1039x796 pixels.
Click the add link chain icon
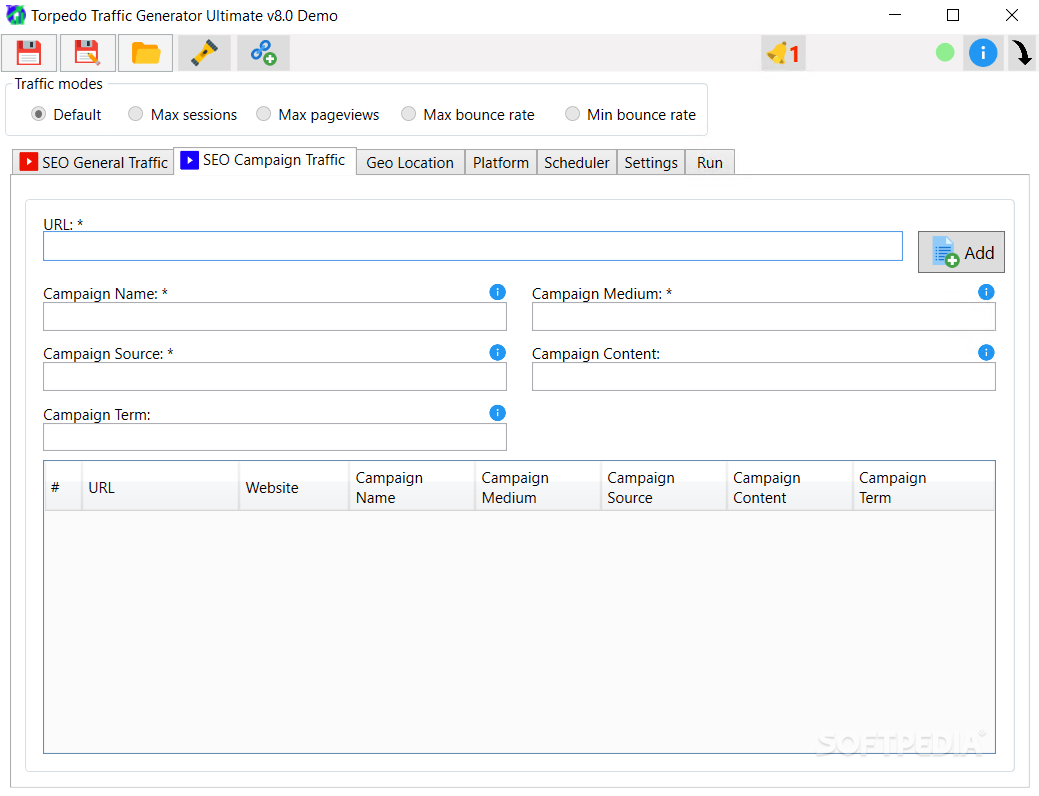pos(263,53)
